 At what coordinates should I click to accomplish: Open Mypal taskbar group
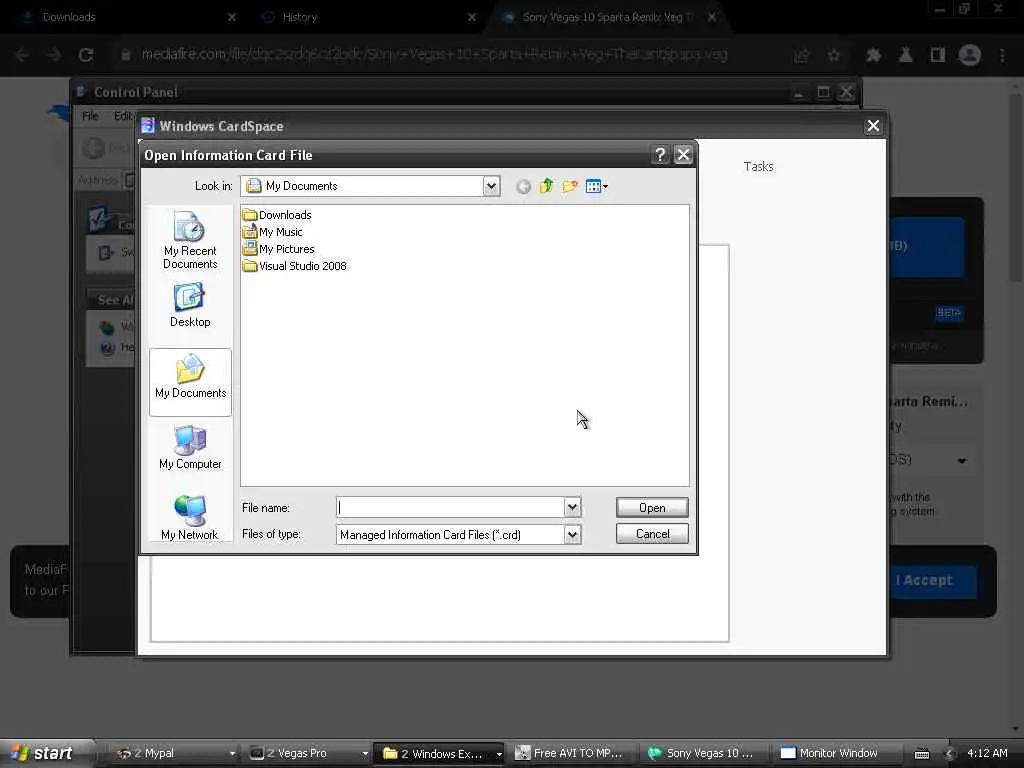(x=175, y=753)
